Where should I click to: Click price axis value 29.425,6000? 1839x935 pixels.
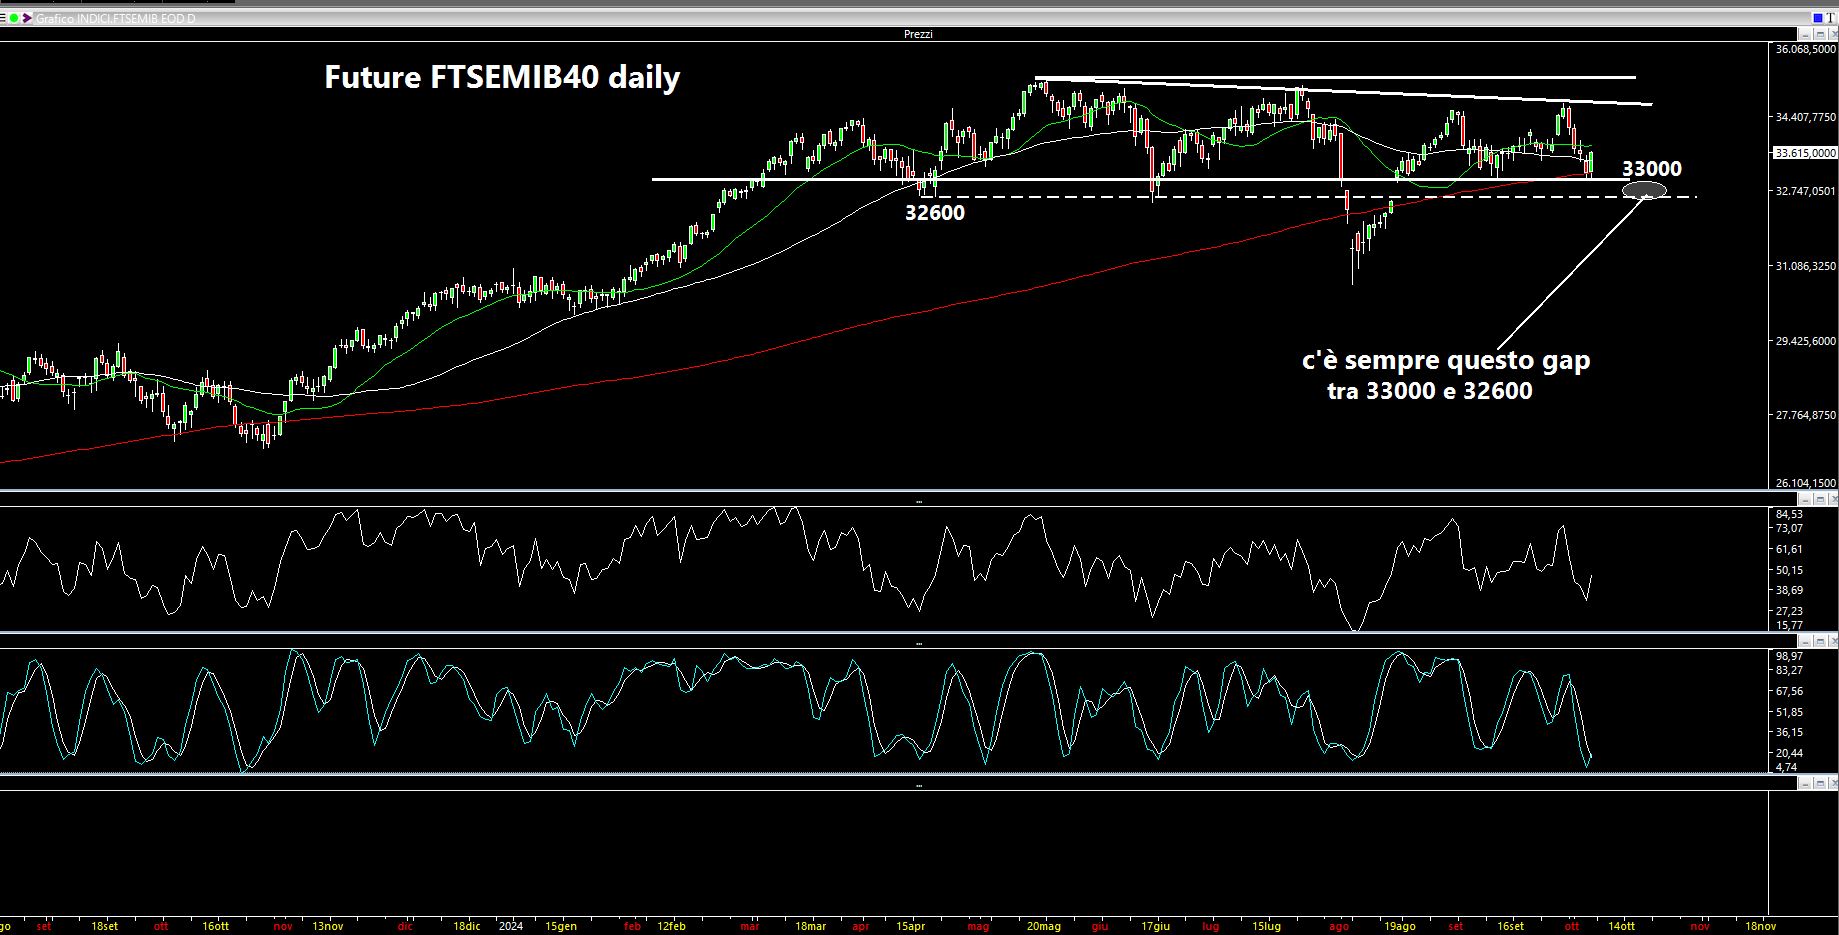pyautogui.click(x=1806, y=341)
